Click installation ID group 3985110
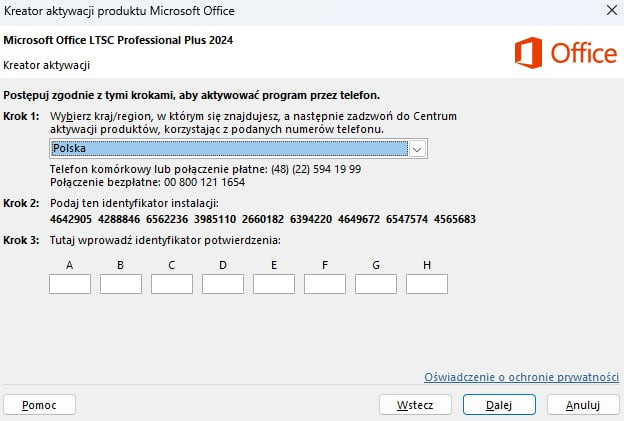Image resolution: width=624 pixels, height=421 pixels. click(215, 219)
